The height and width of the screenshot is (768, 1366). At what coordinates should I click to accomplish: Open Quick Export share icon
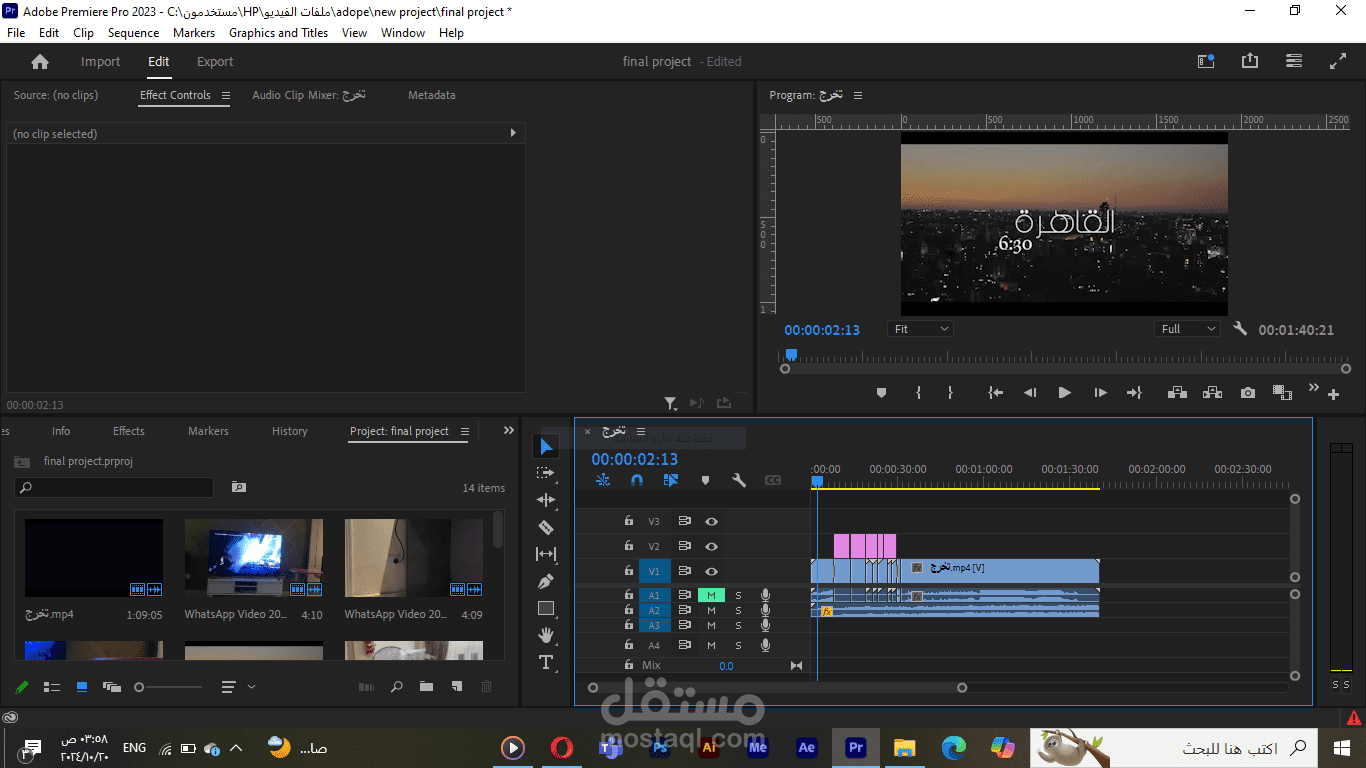[x=1250, y=61]
